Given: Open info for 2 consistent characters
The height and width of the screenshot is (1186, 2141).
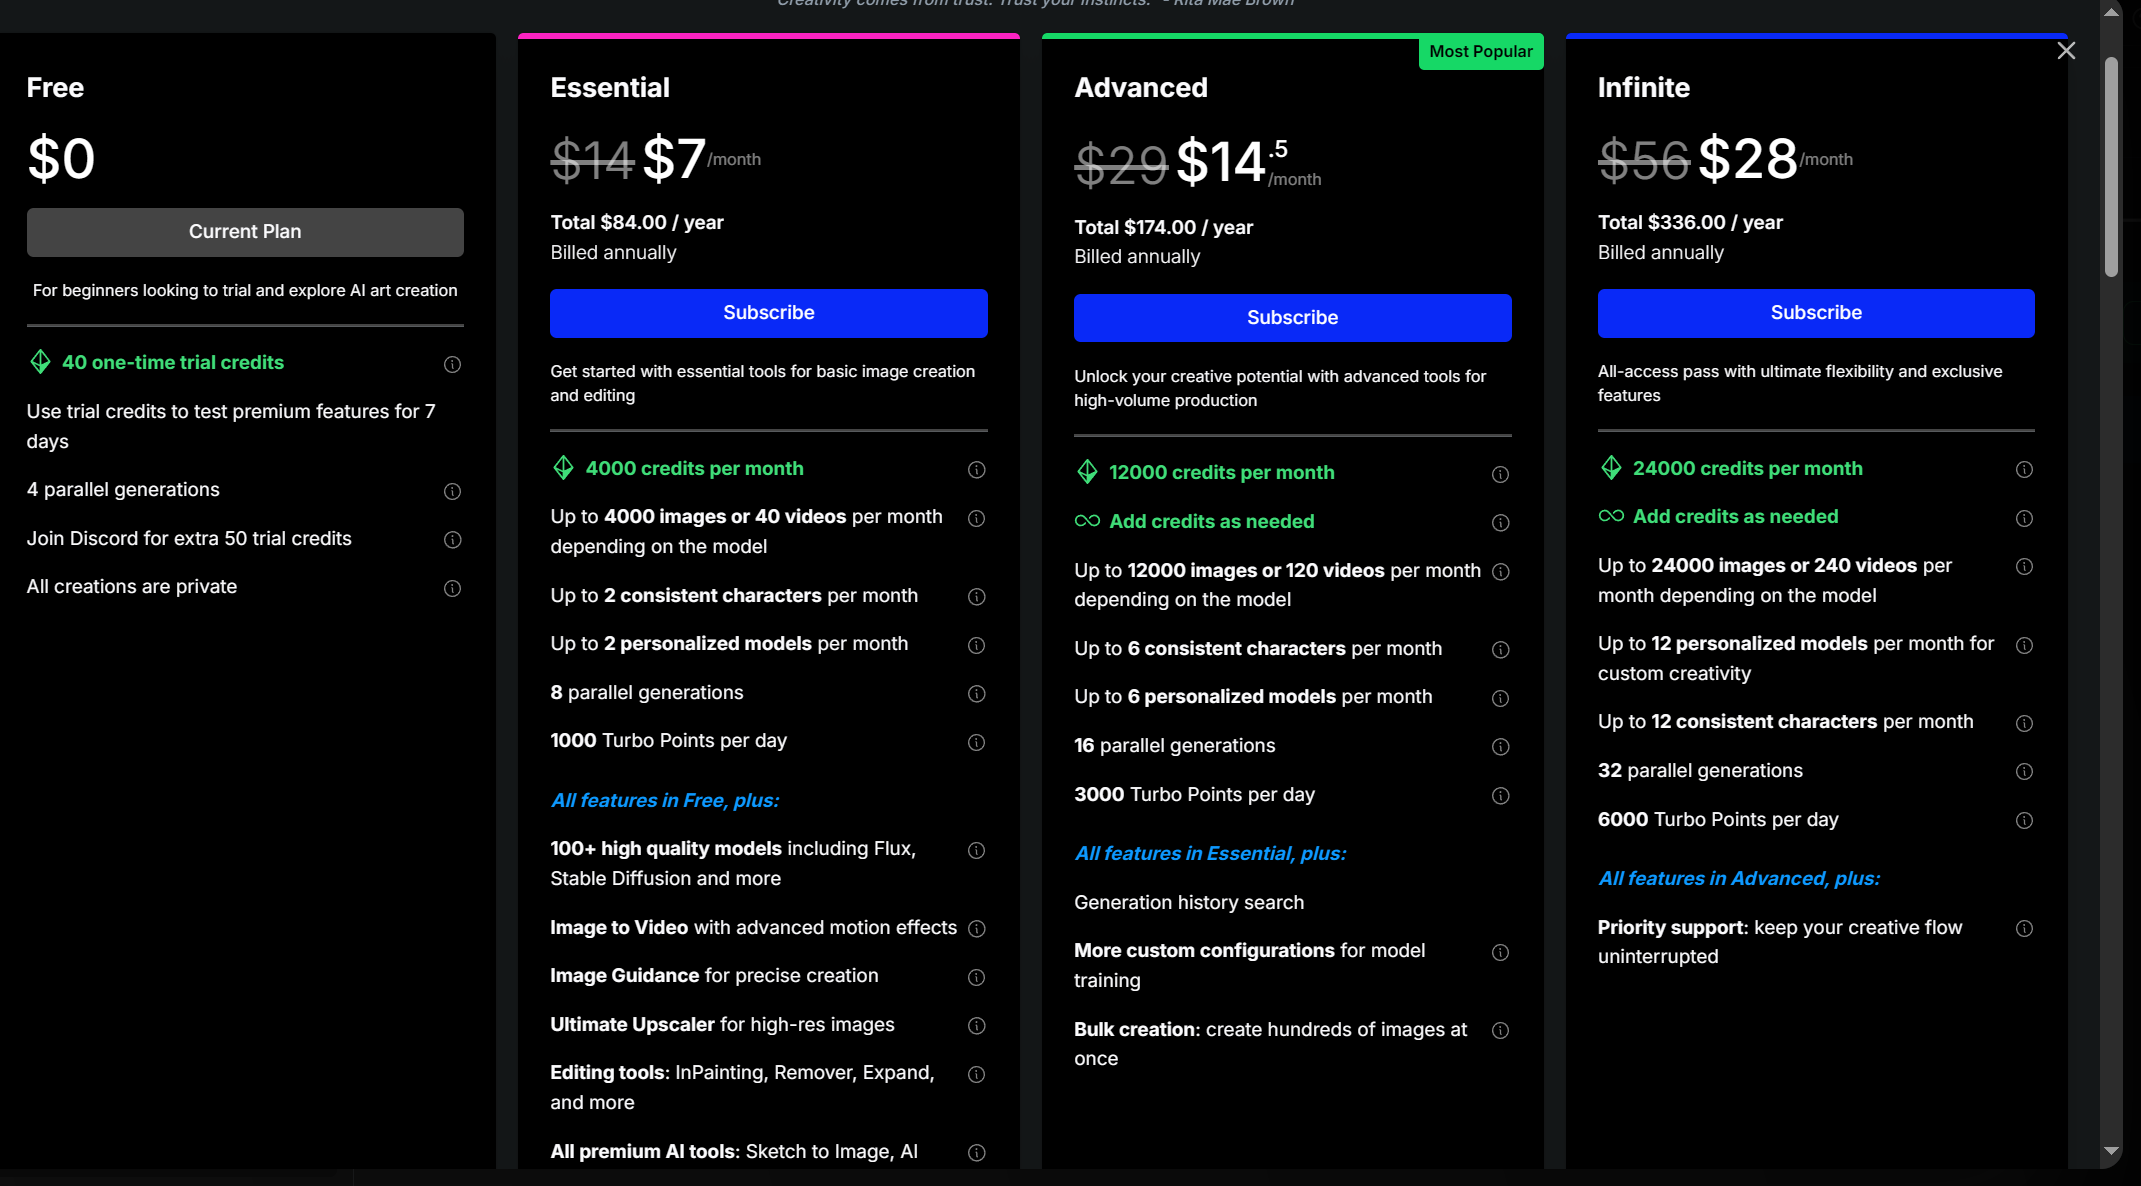Looking at the screenshot, I should pos(976,597).
